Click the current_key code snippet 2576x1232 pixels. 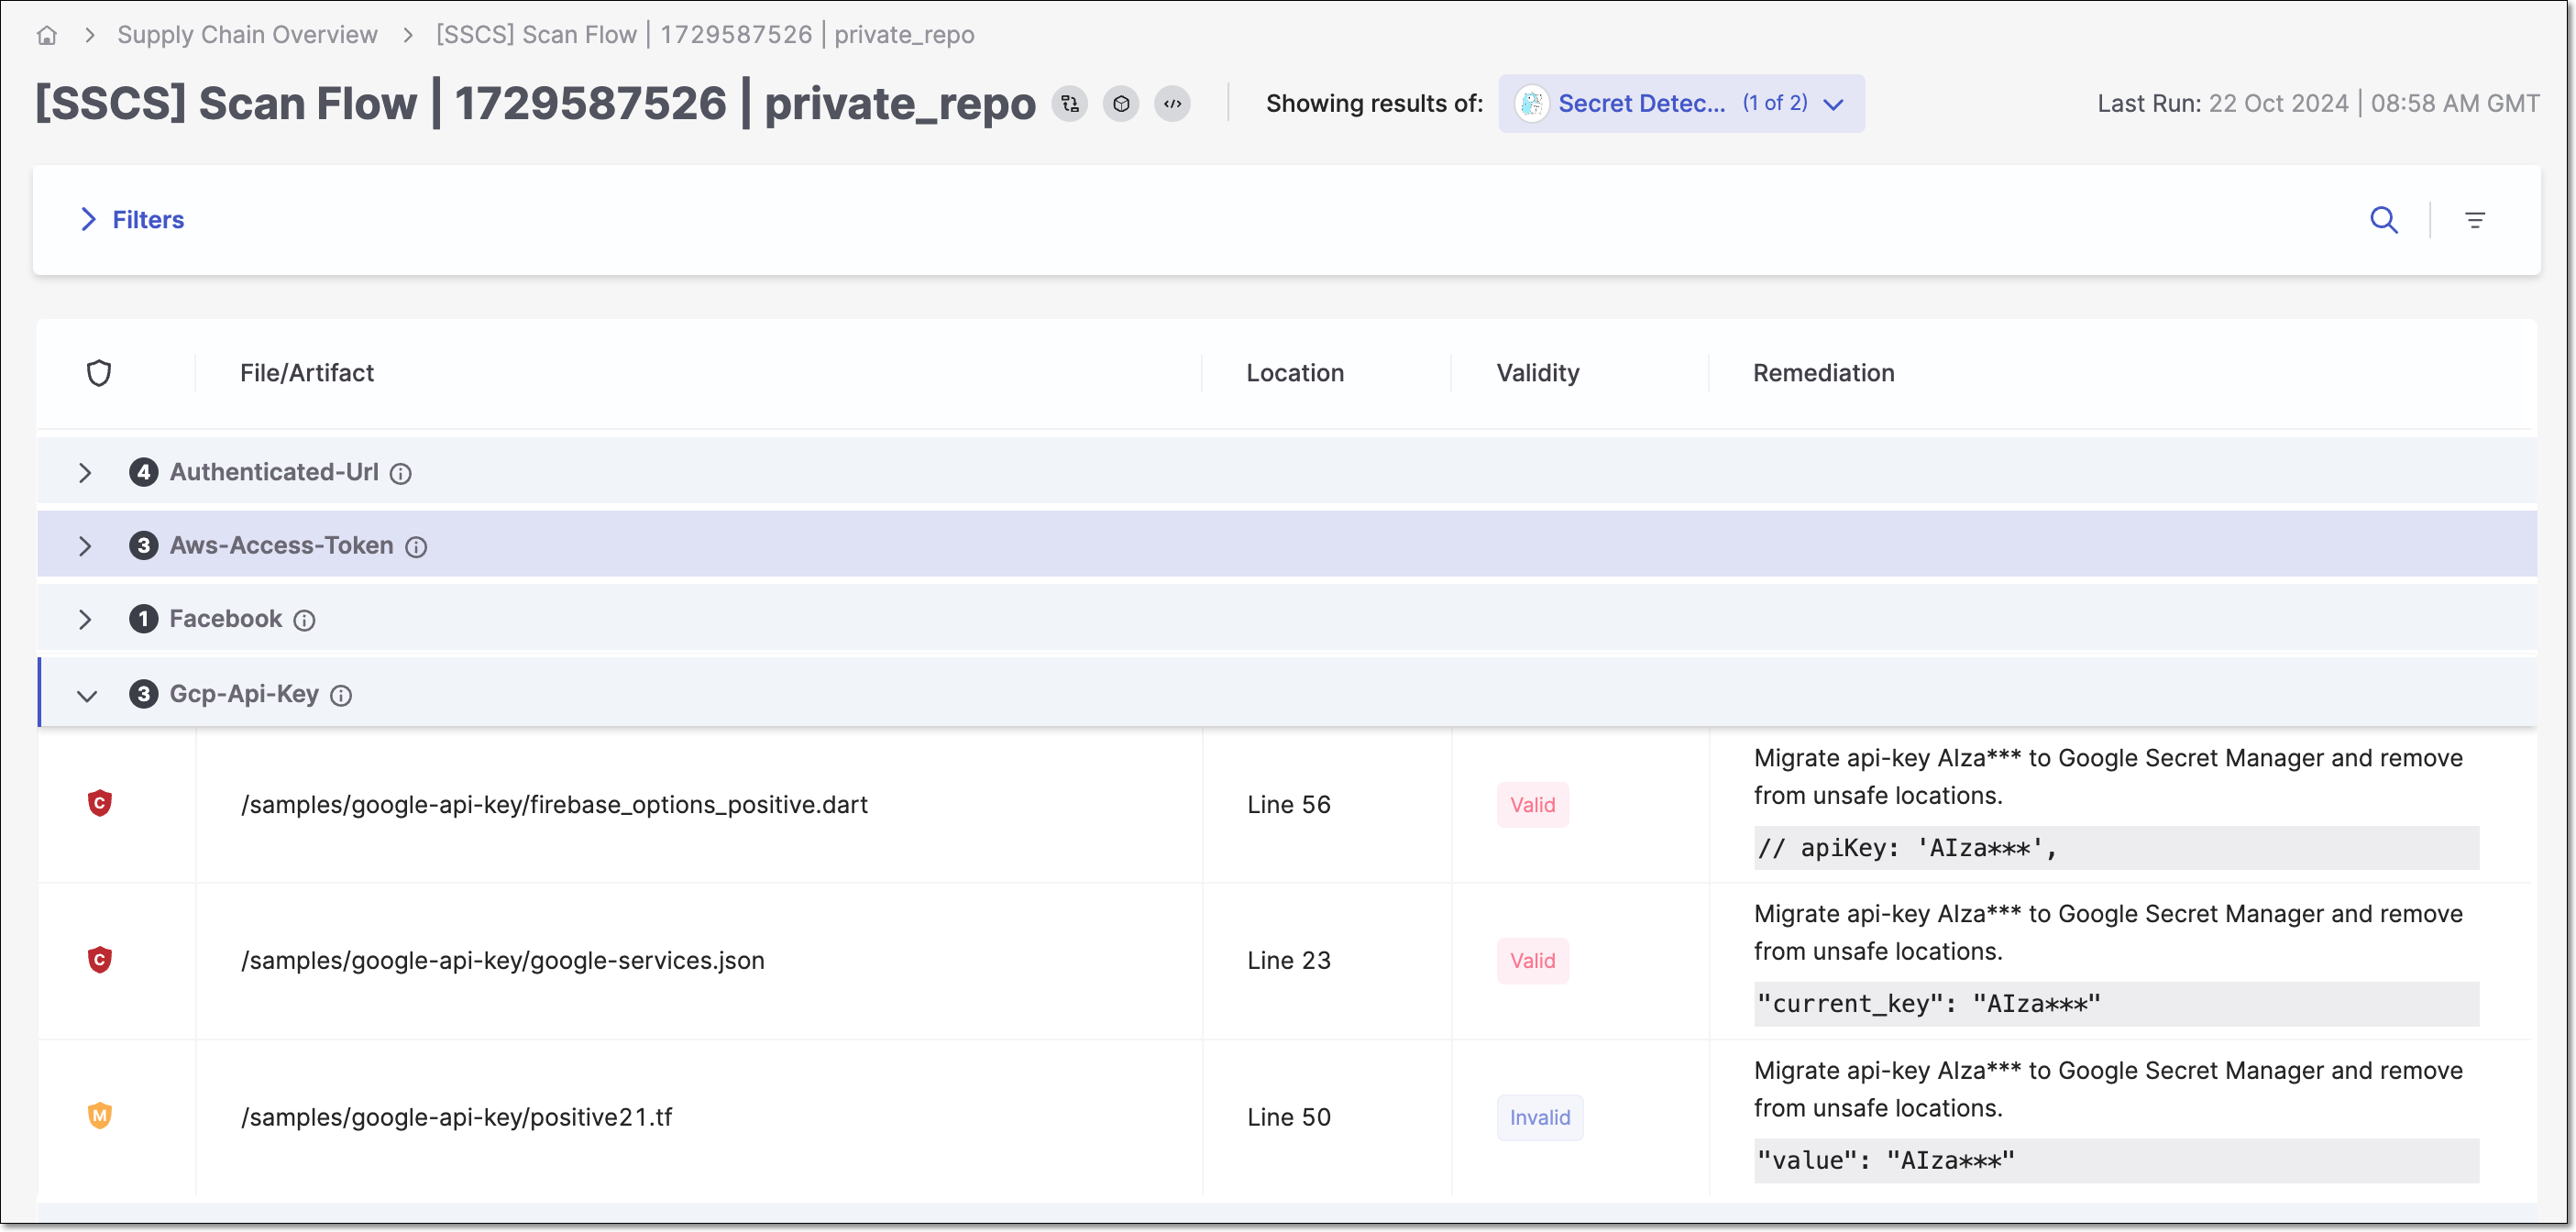(2115, 1004)
